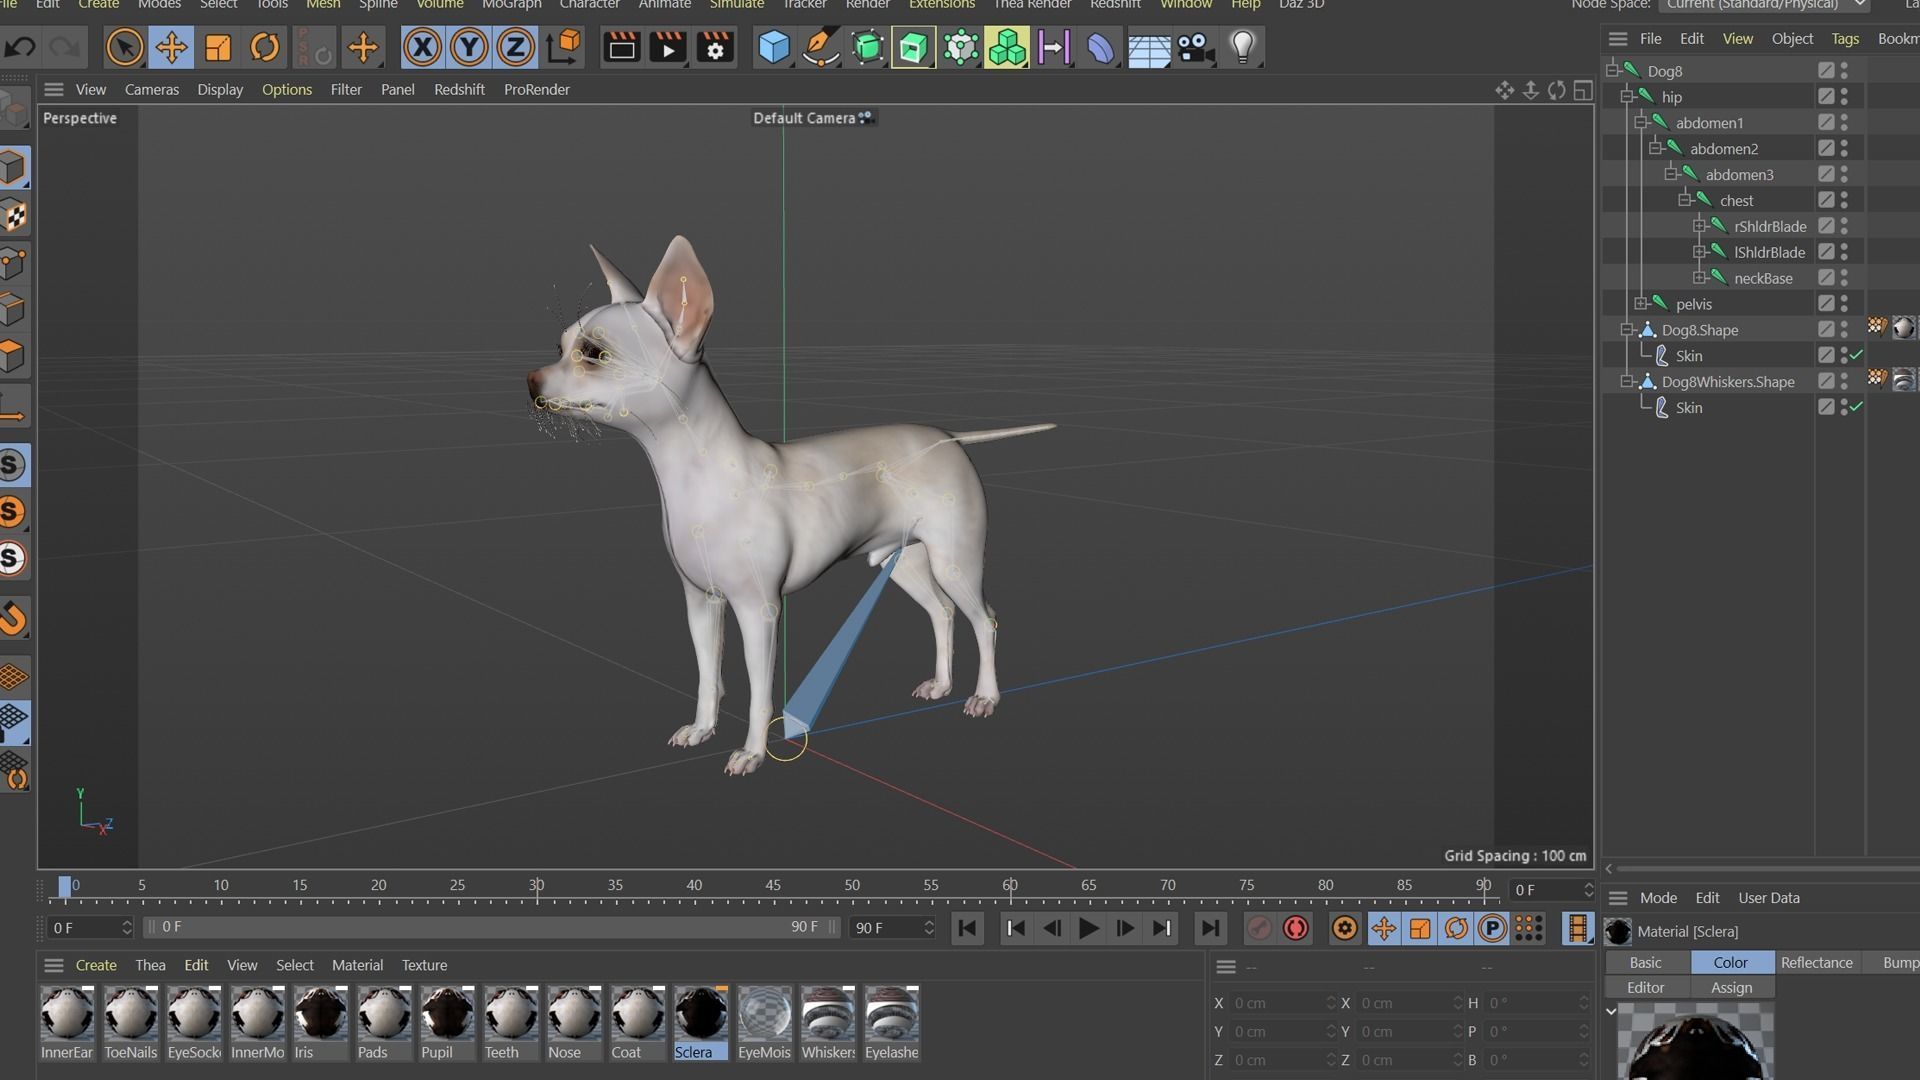Add a Floor environment object

coord(1149,47)
